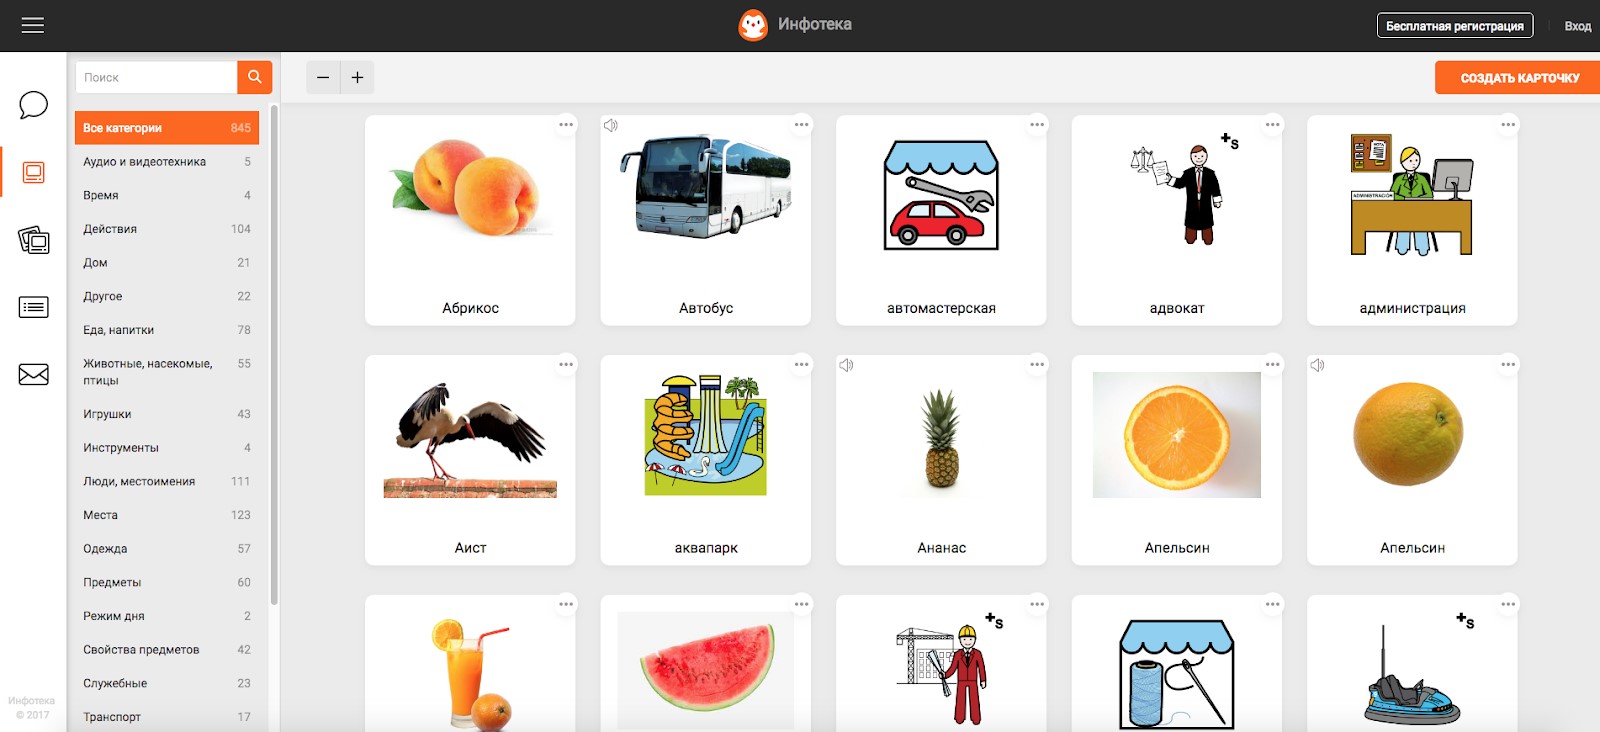
Task: Open the list view sidebar icon
Action: coord(33,307)
